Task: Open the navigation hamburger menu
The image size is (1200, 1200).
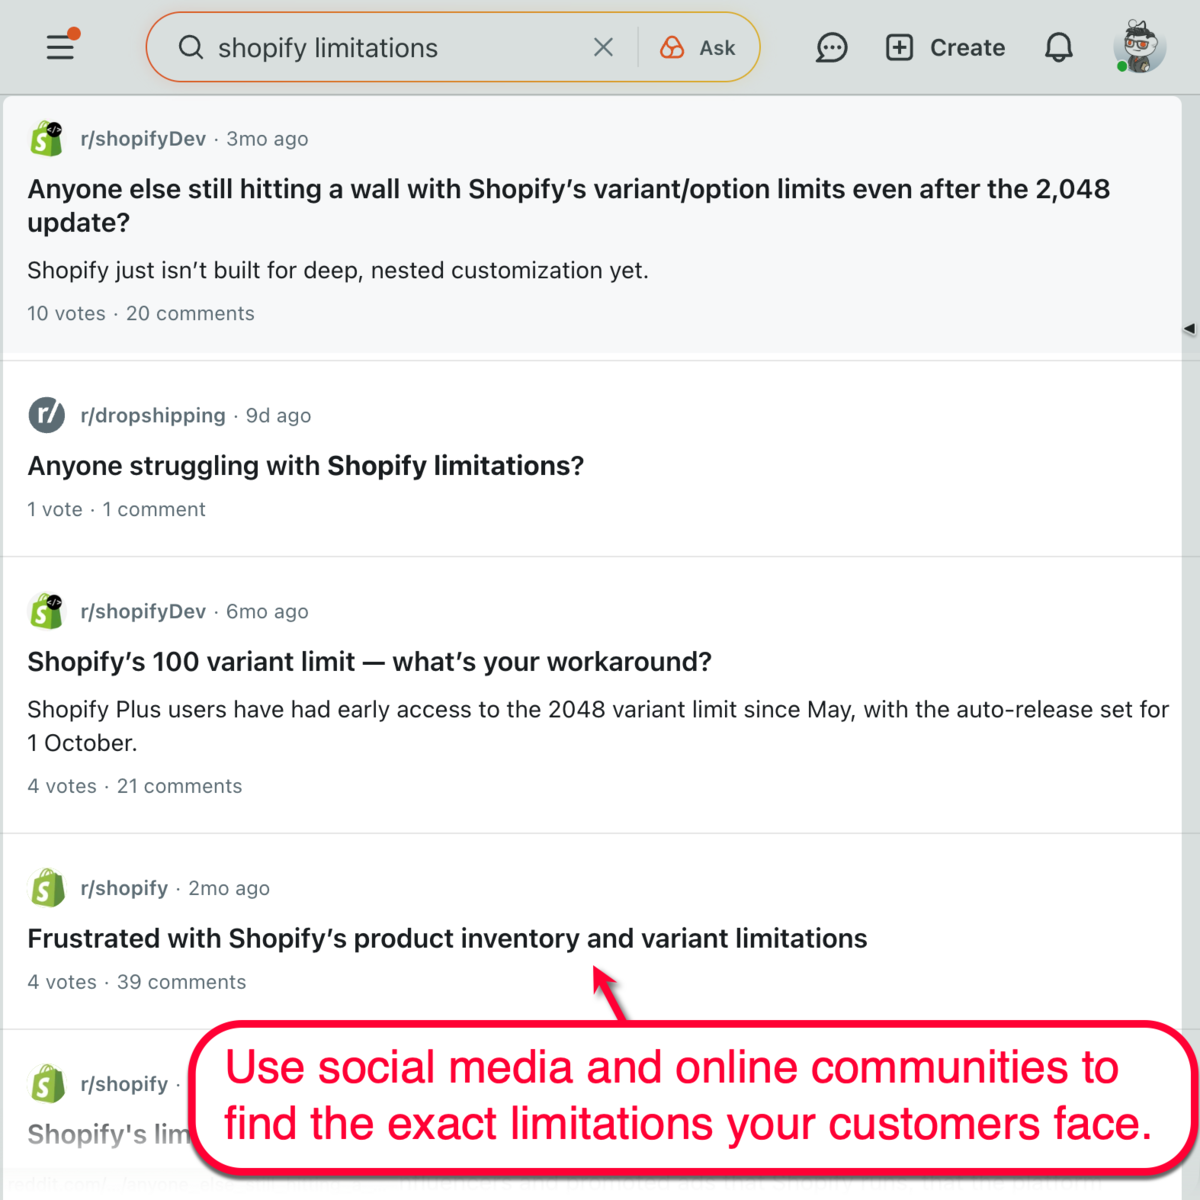Action: [60, 47]
